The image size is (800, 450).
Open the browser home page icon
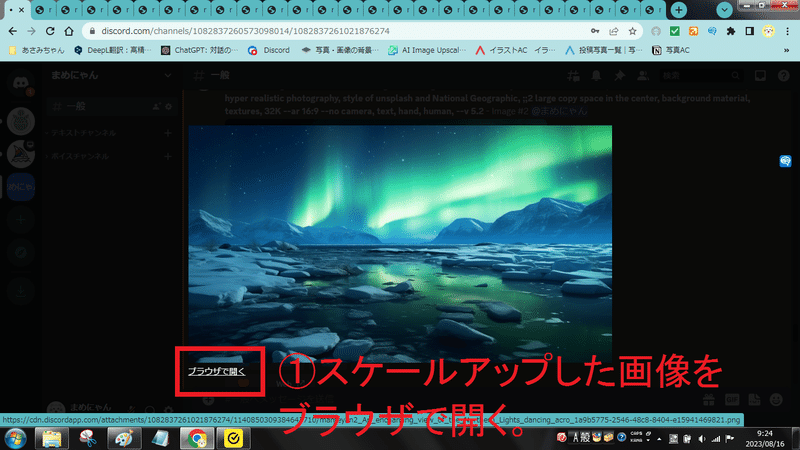click(x=69, y=31)
